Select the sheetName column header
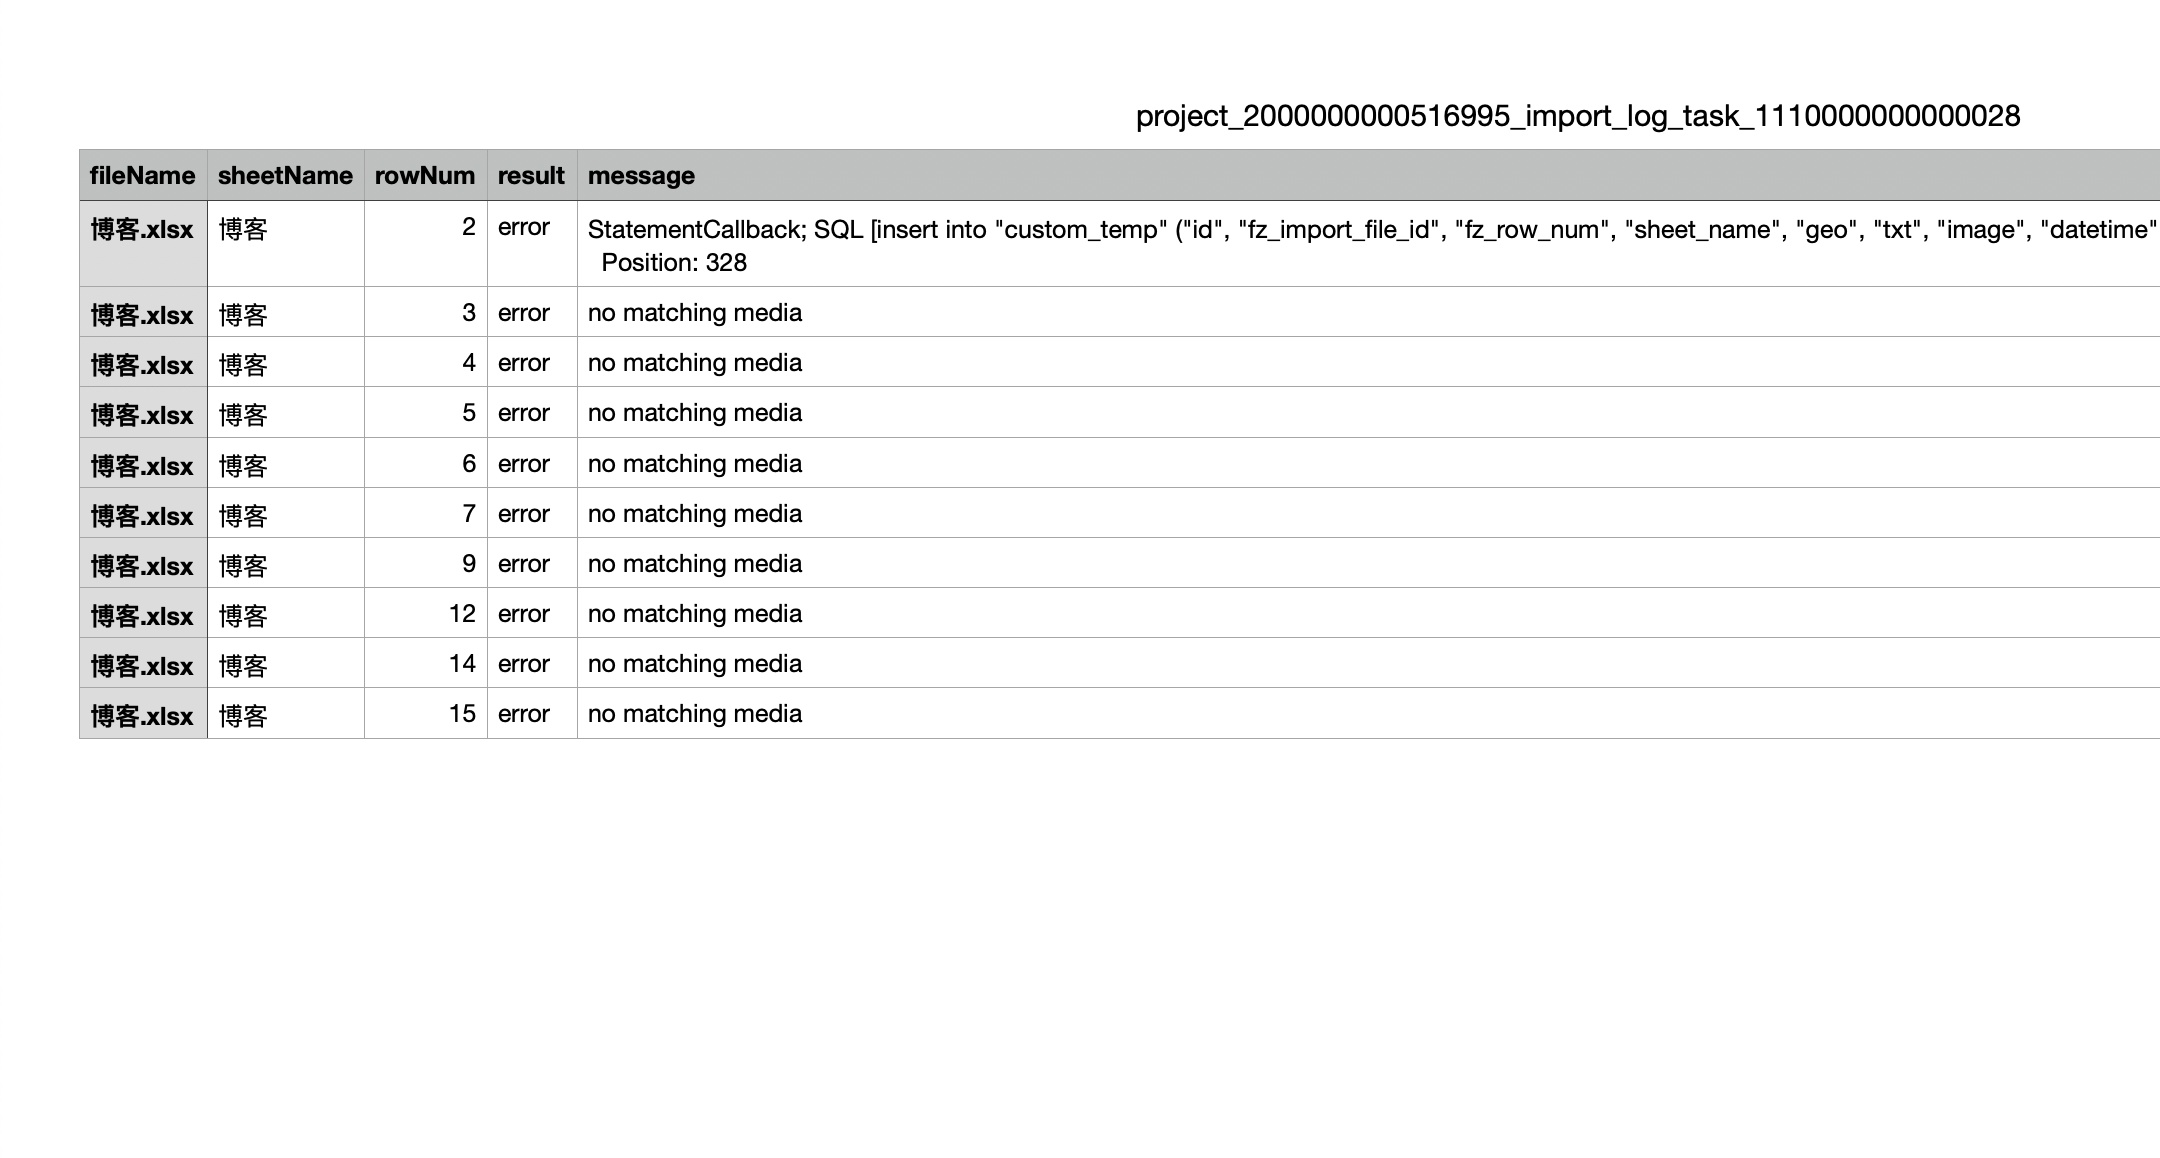The height and width of the screenshot is (1158, 2160). pyautogui.click(x=285, y=175)
